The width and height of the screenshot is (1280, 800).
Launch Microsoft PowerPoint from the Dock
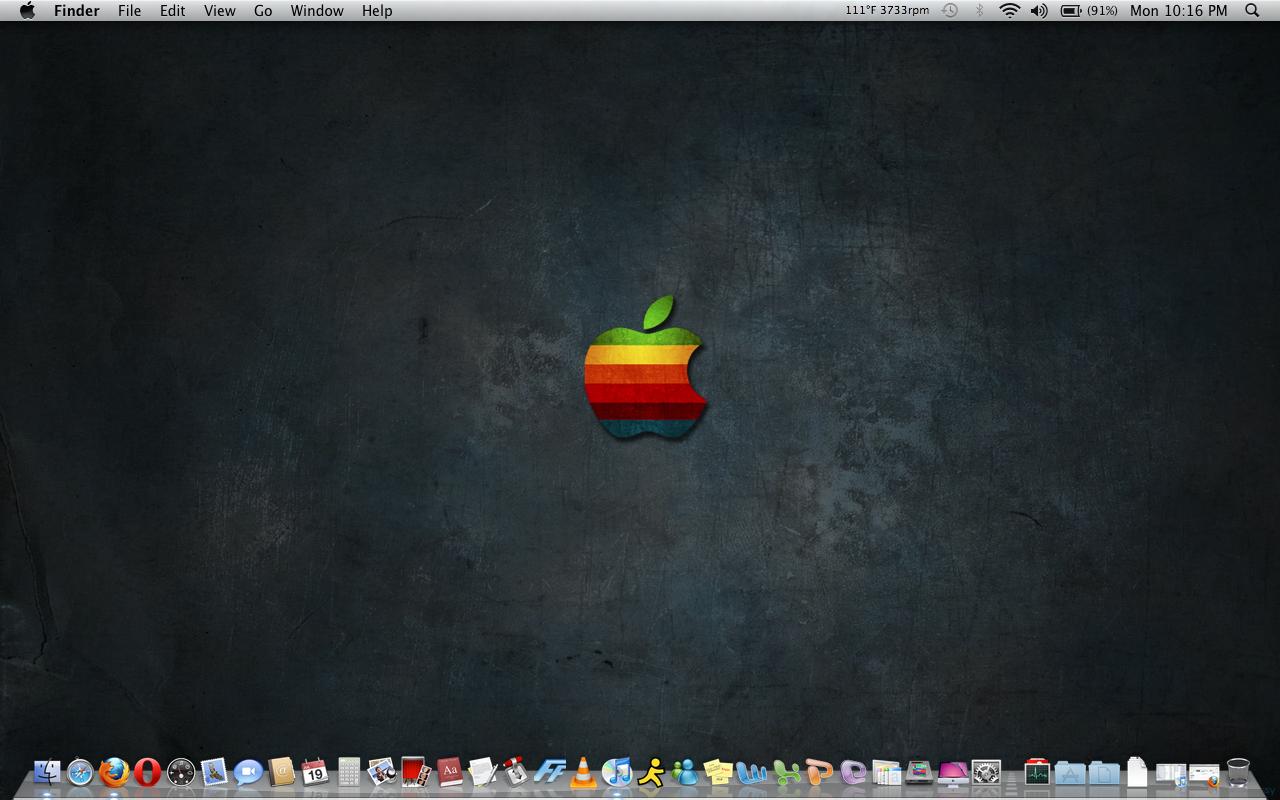point(819,772)
